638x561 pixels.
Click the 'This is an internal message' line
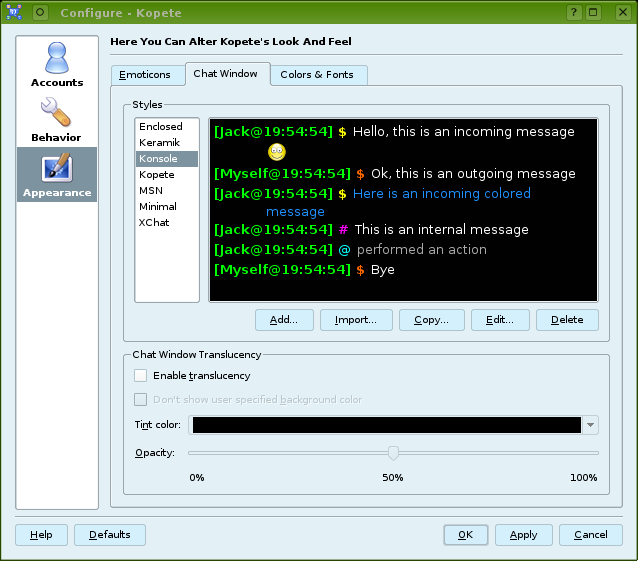point(441,230)
